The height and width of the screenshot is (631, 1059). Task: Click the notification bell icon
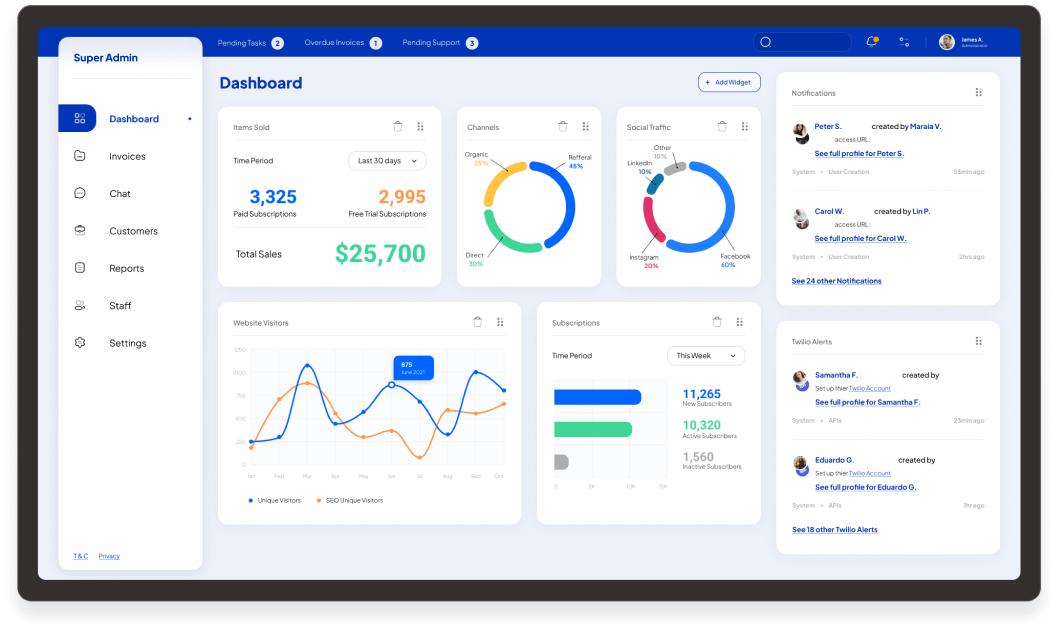click(x=871, y=42)
